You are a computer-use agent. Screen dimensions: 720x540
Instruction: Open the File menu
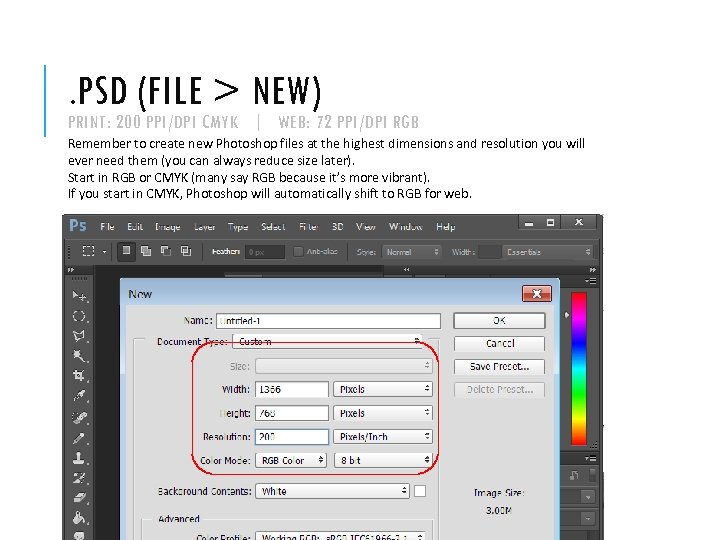[107, 226]
